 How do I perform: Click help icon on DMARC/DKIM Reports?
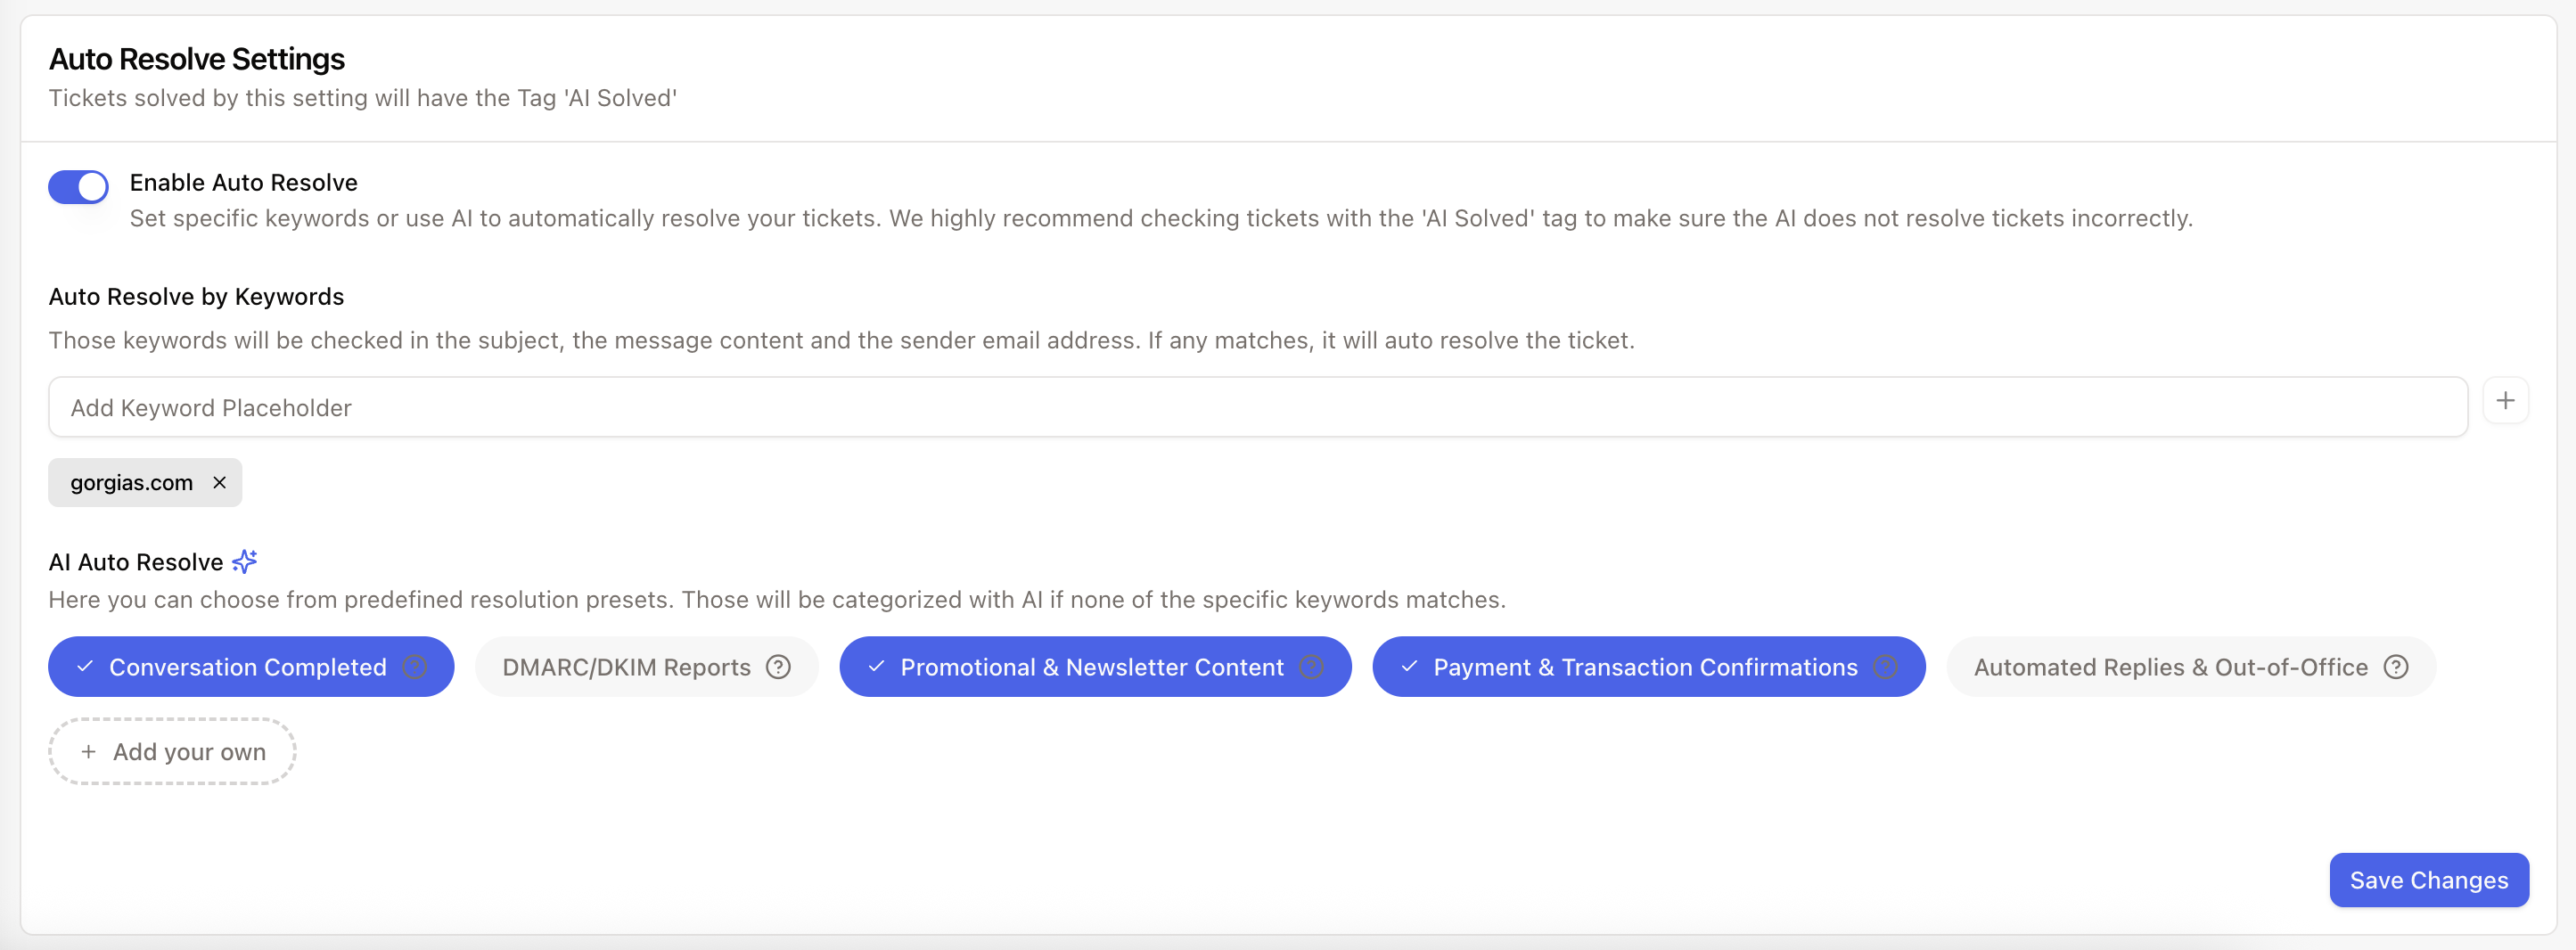click(778, 667)
